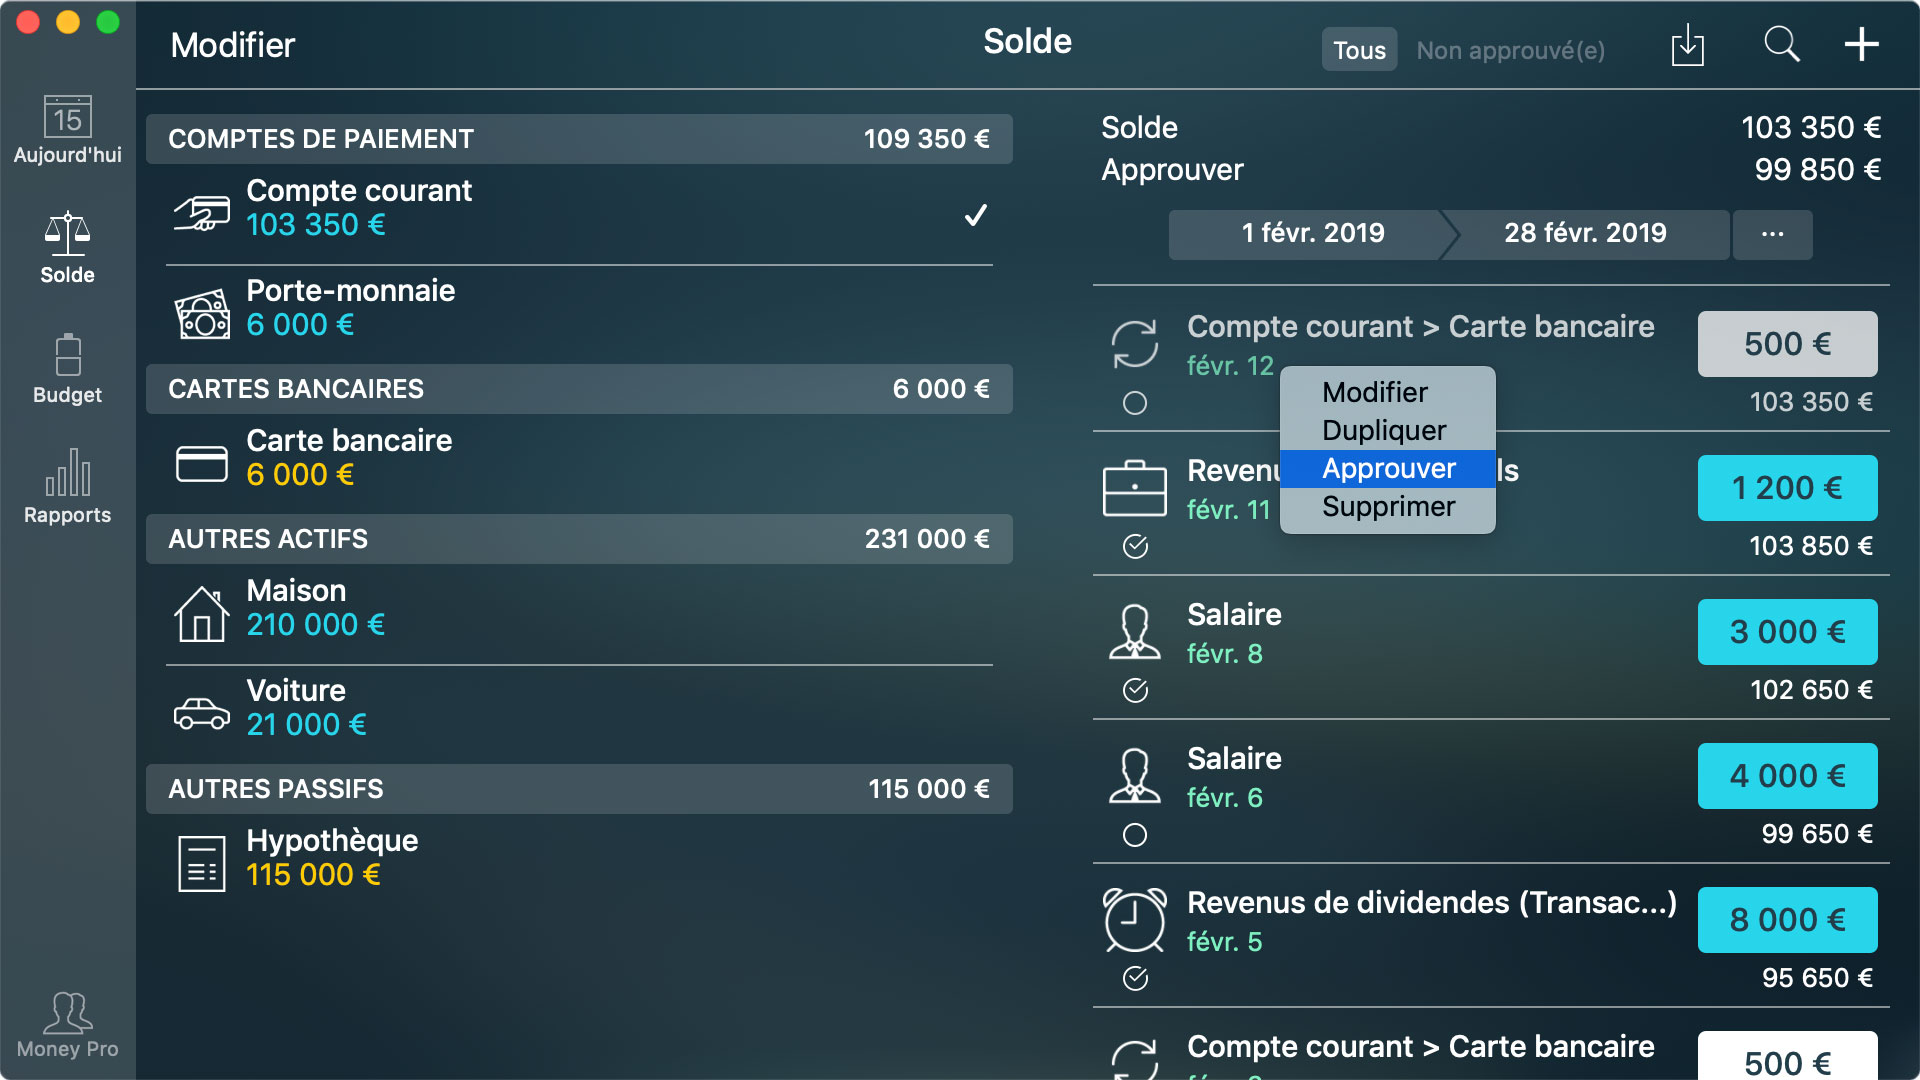
Task: Select Supprimer in the context menu
Action: (1385, 505)
